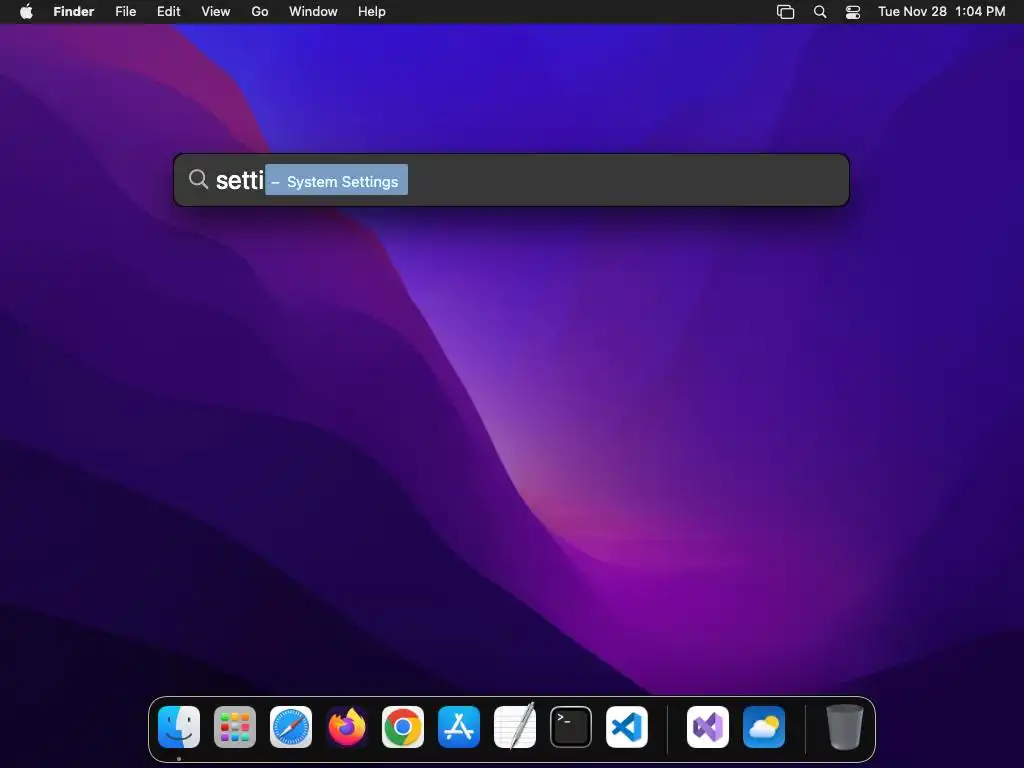Open the Weather app in the Dock
This screenshot has width=1024, height=768.
[764, 727]
